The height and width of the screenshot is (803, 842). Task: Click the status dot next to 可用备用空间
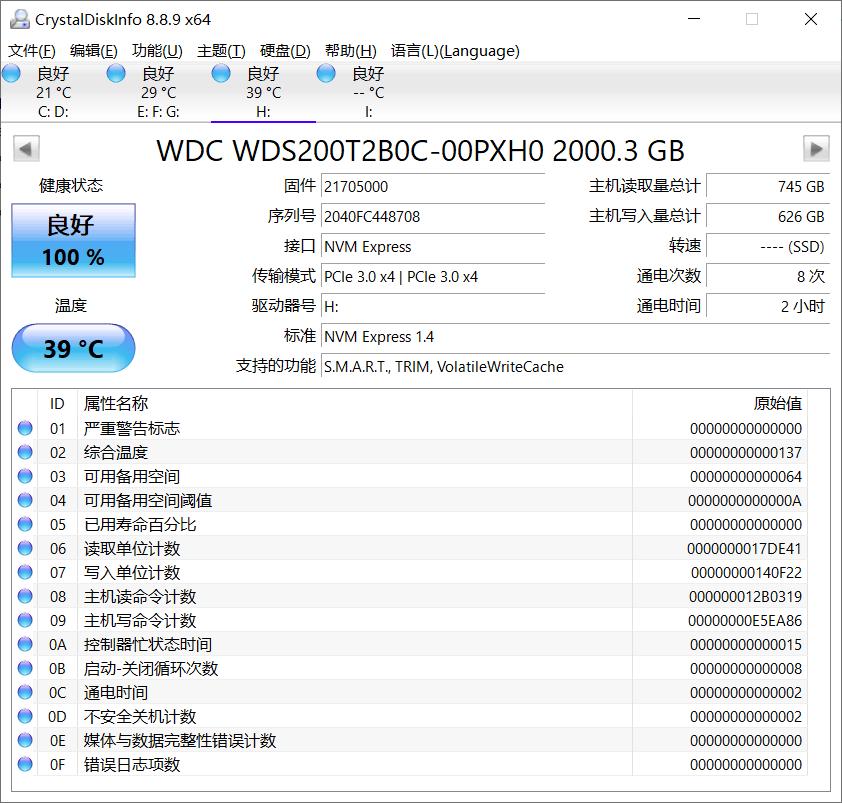(27, 476)
